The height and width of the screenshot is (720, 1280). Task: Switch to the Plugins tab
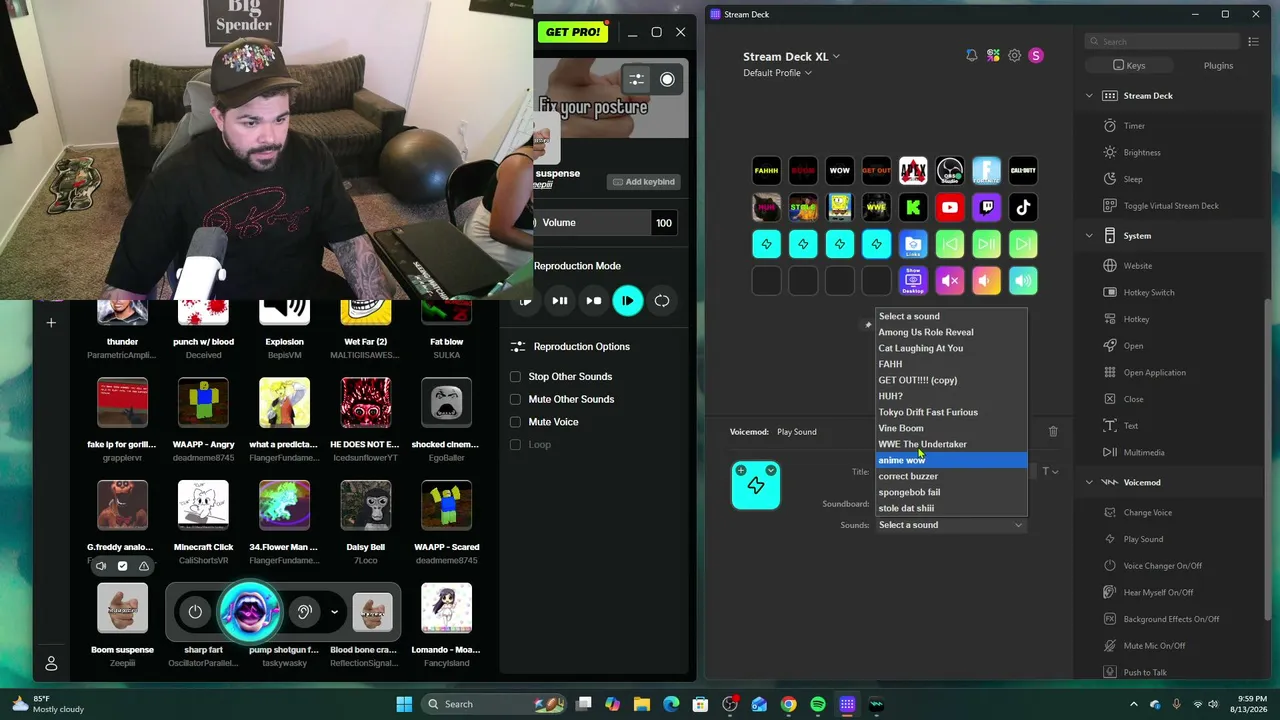point(1218,66)
